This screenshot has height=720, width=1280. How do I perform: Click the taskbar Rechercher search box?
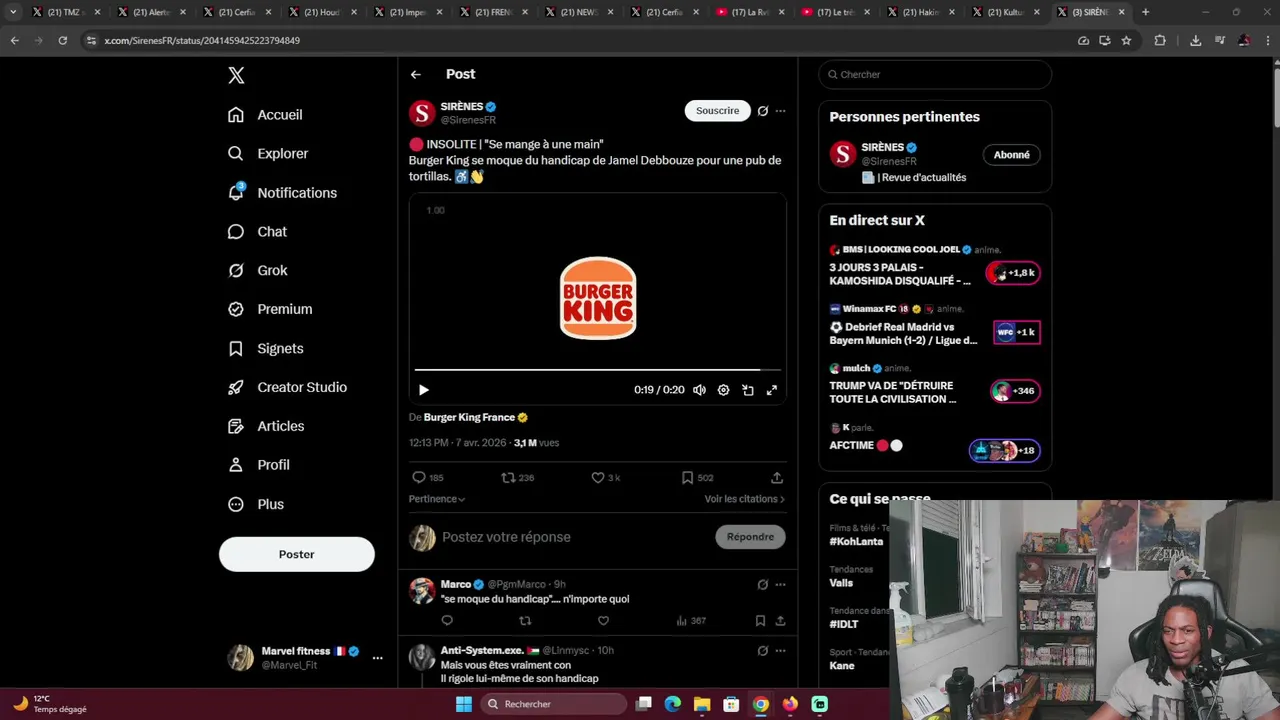555,704
